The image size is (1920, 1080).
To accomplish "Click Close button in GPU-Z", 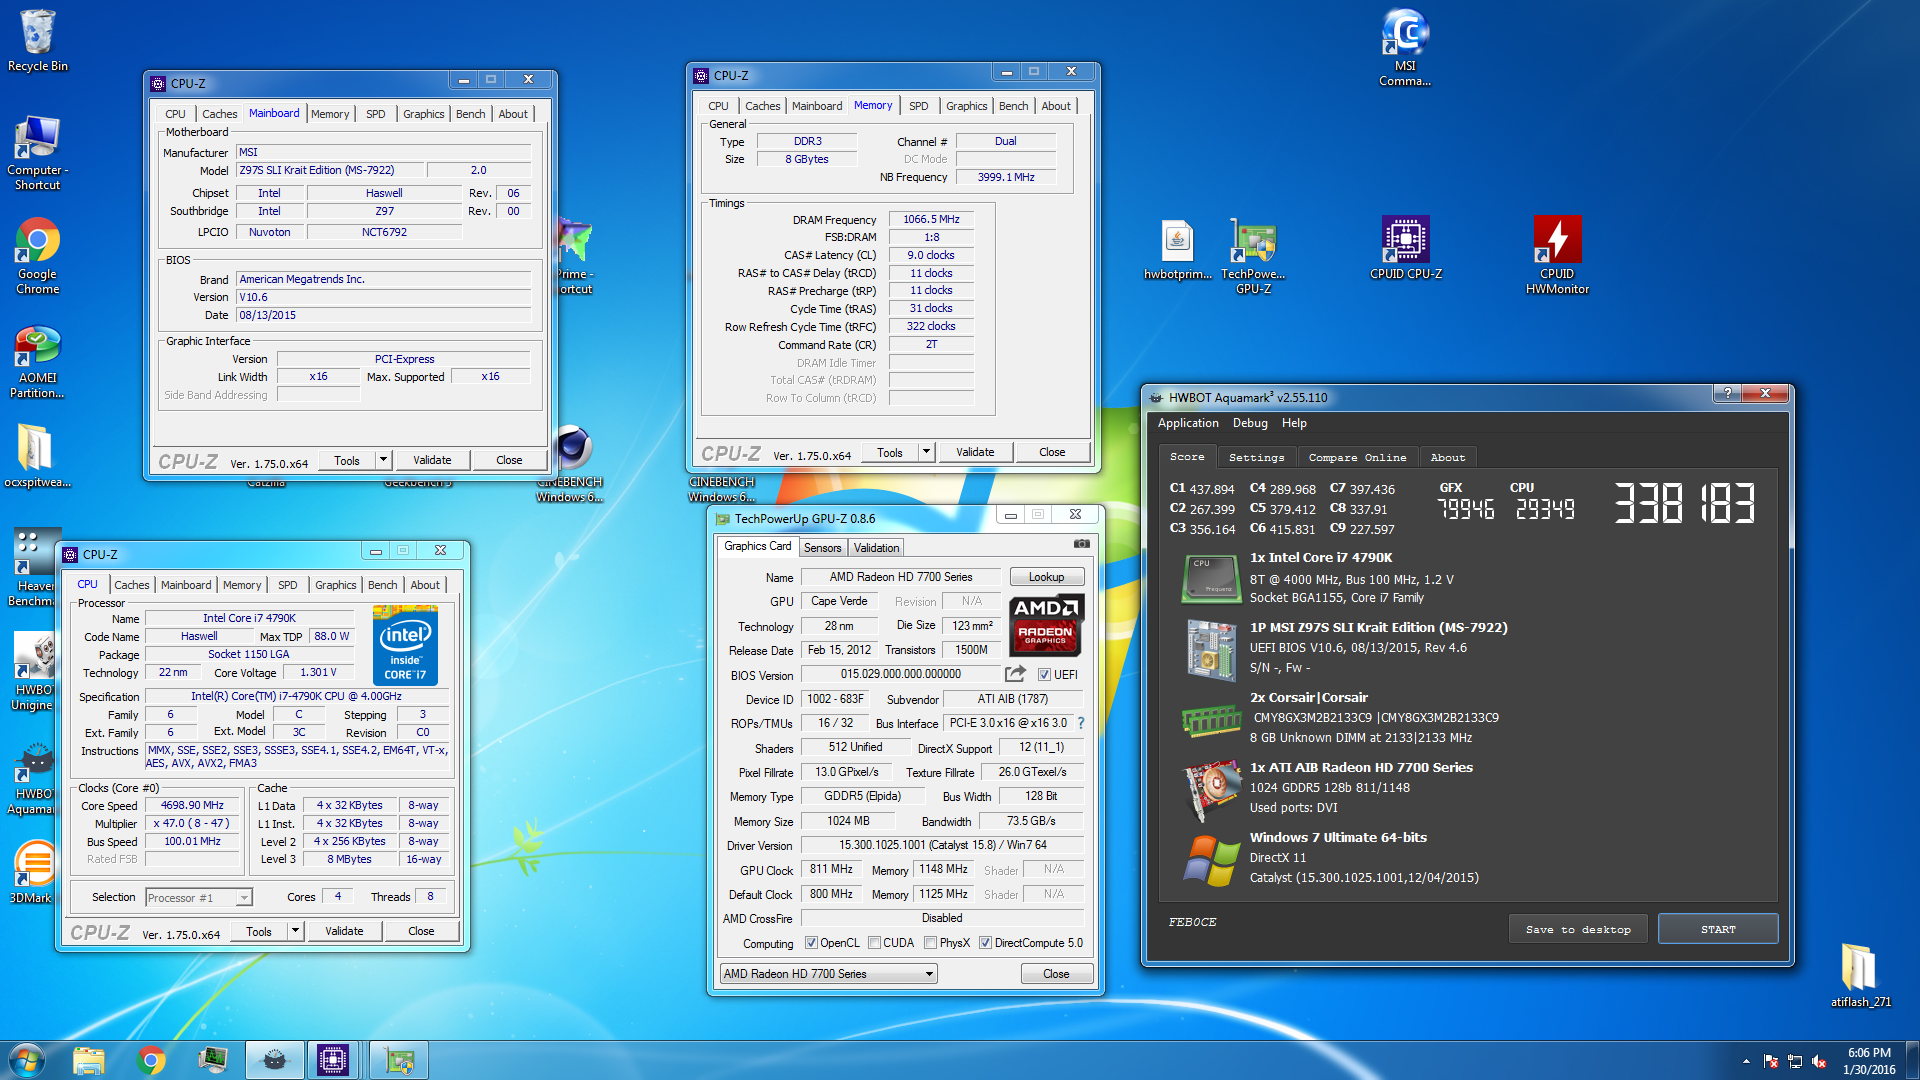I will click(1056, 974).
